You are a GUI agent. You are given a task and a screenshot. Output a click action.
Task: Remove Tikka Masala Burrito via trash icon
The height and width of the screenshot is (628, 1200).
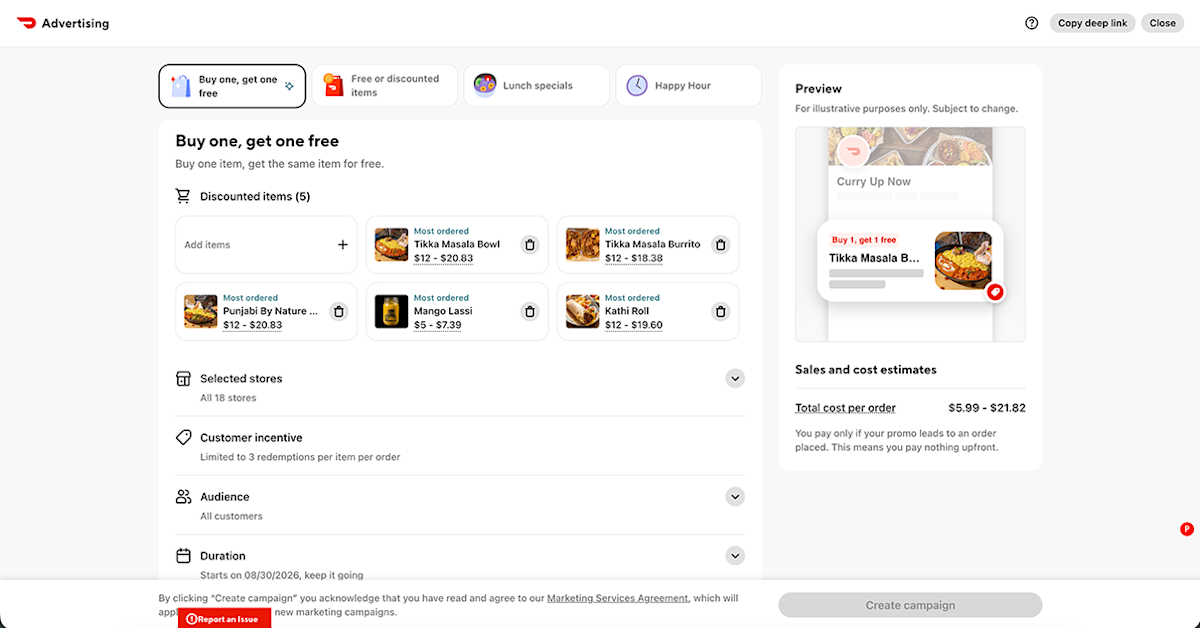(720, 245)
